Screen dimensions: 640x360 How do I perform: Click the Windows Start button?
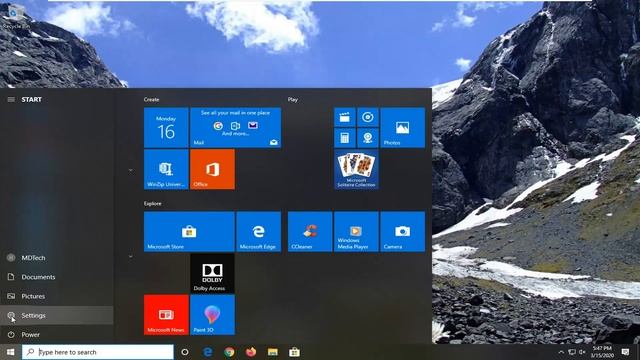point(11,352)
